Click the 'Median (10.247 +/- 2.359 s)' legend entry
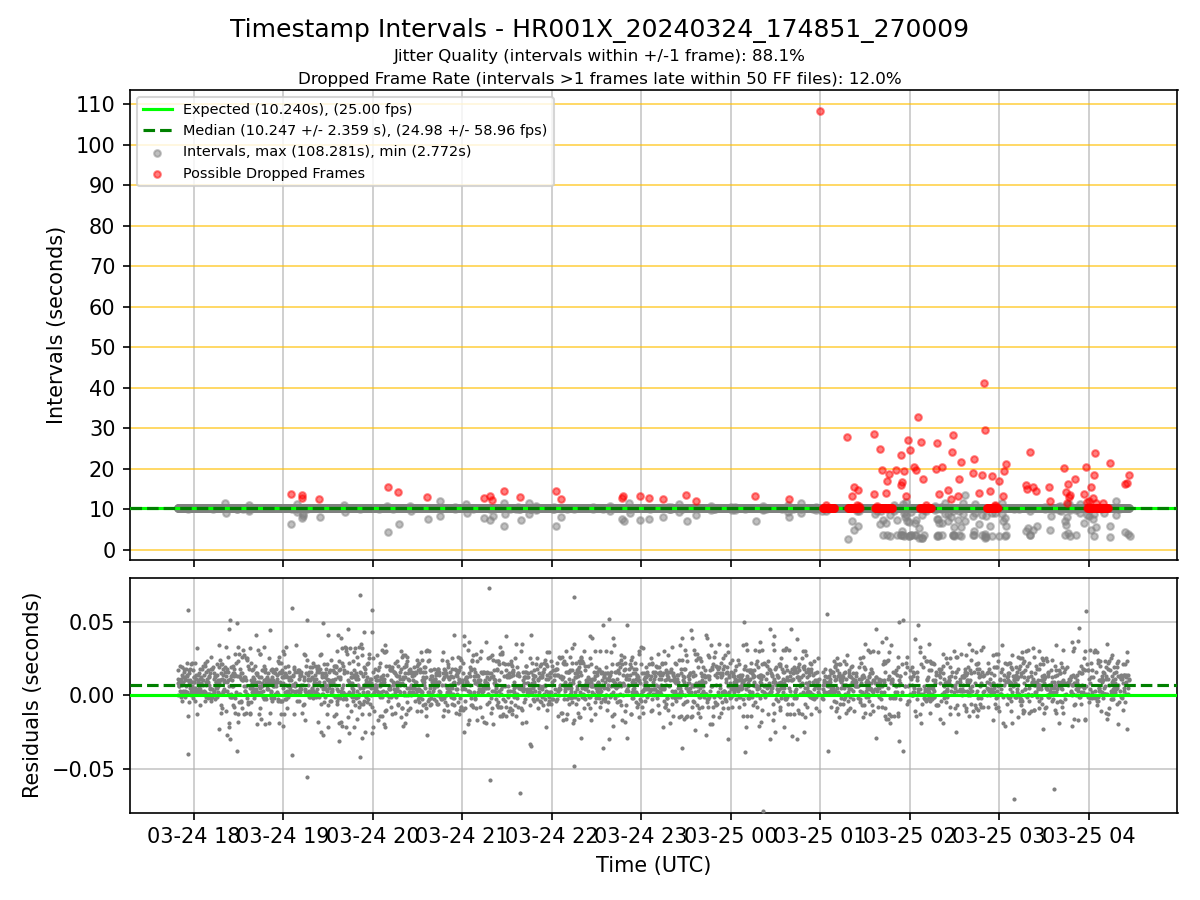This screenshot has height=900, width=1200. click(x=365, y=130)
